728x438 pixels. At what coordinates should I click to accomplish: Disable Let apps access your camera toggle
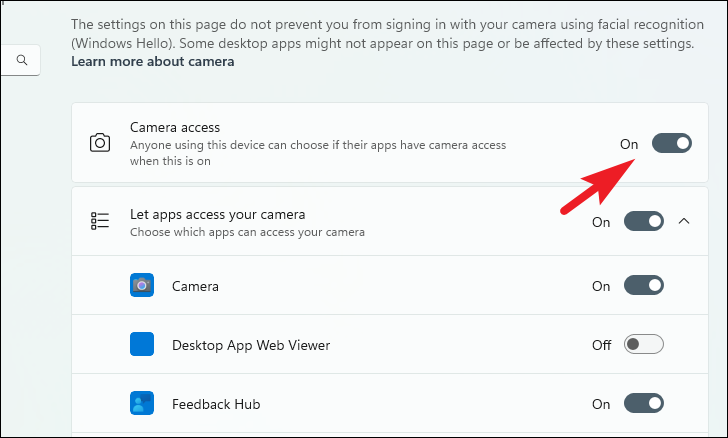(643, 221)
